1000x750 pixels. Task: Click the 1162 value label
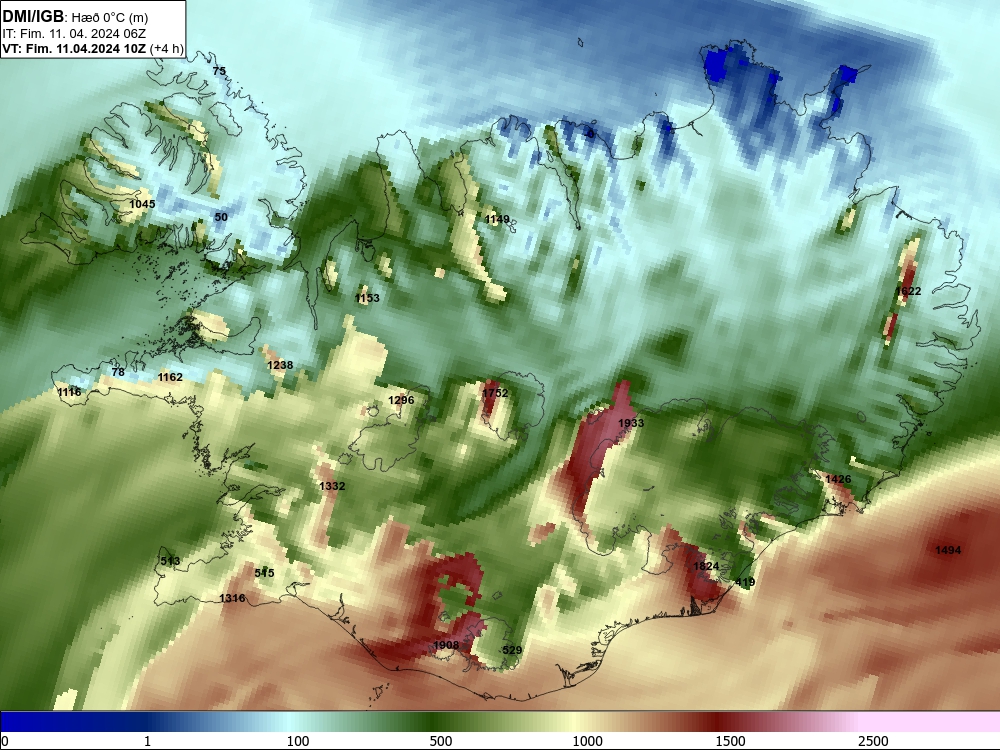170,377
